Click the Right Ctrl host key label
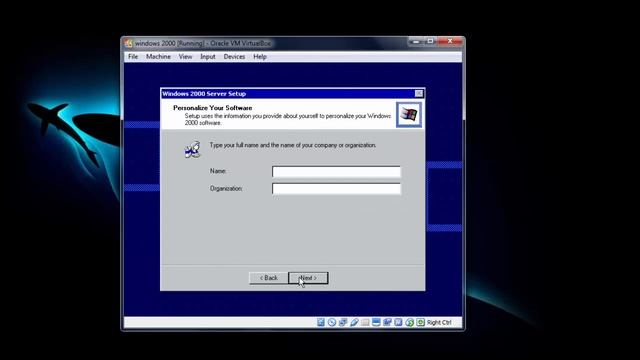 coord(439,322)
